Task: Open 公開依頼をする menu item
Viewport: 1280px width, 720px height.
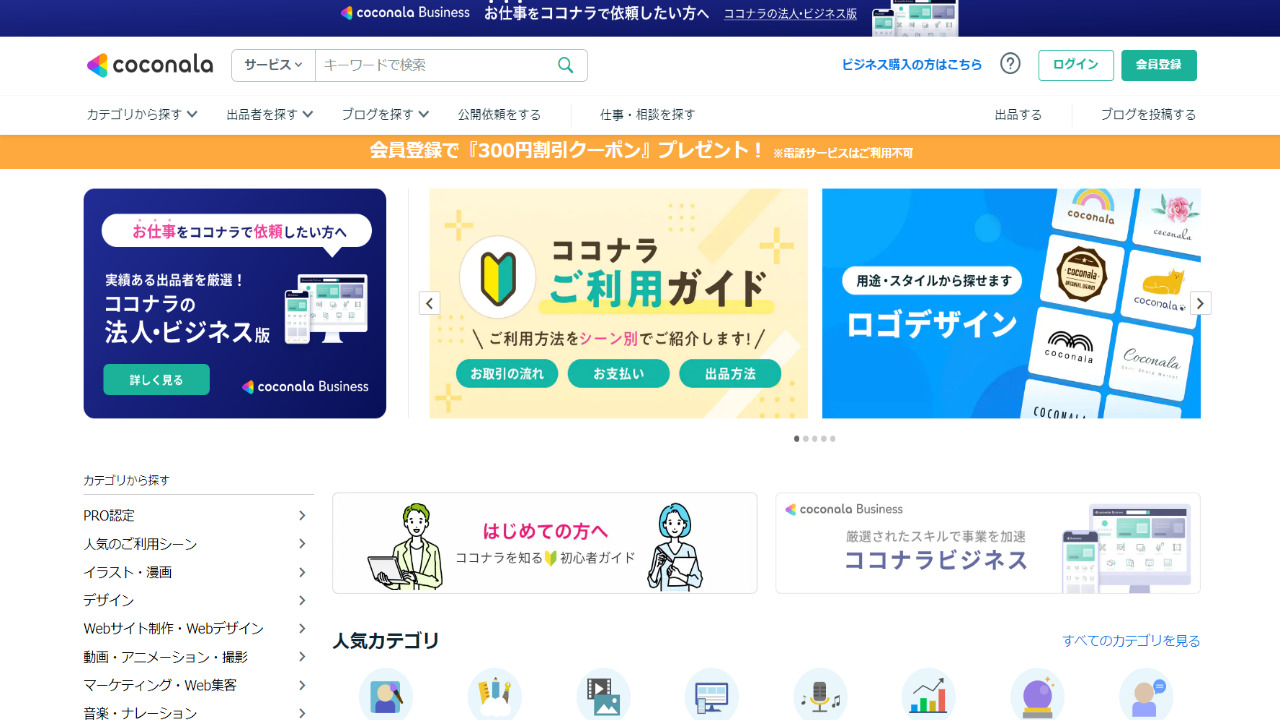Action: (x=499, y=115)
